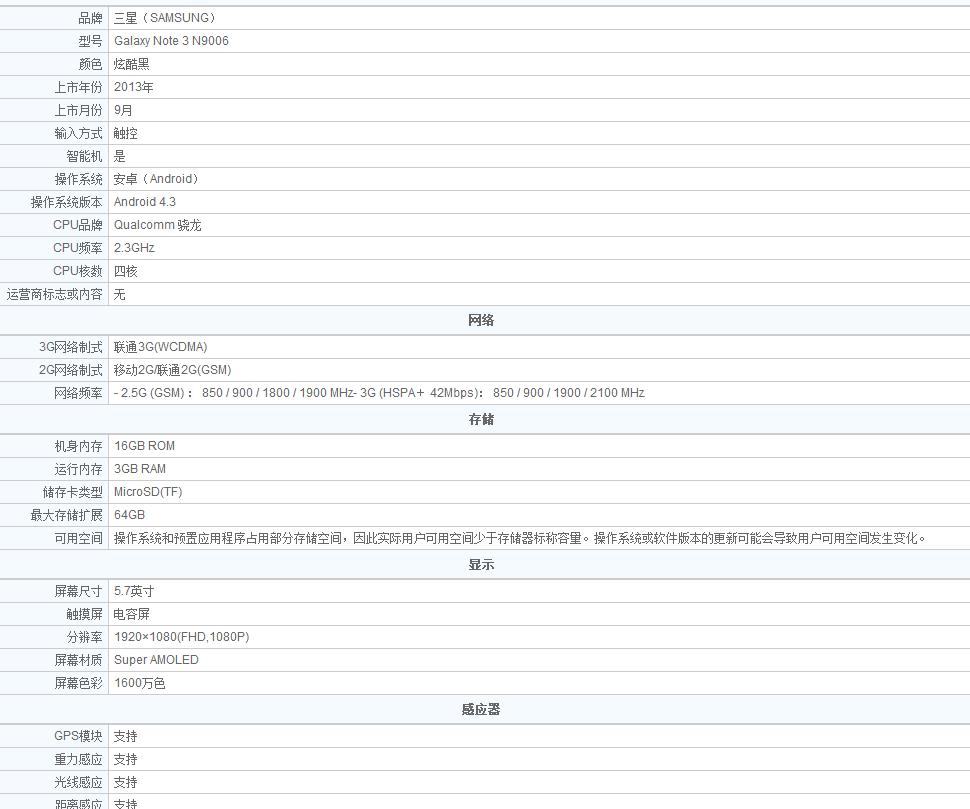Click the 显示 section header
The height and width of the screenshot is (809, 970).
click(481, 565)
